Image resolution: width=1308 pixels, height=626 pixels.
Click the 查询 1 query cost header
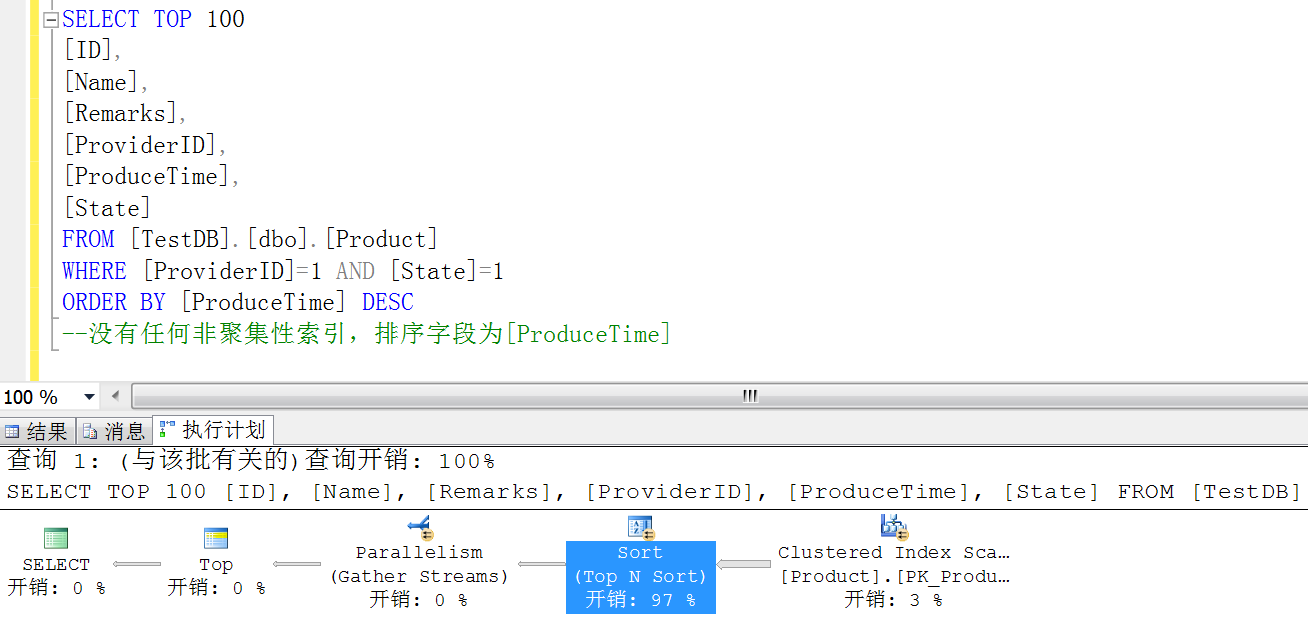click(250, 461)
